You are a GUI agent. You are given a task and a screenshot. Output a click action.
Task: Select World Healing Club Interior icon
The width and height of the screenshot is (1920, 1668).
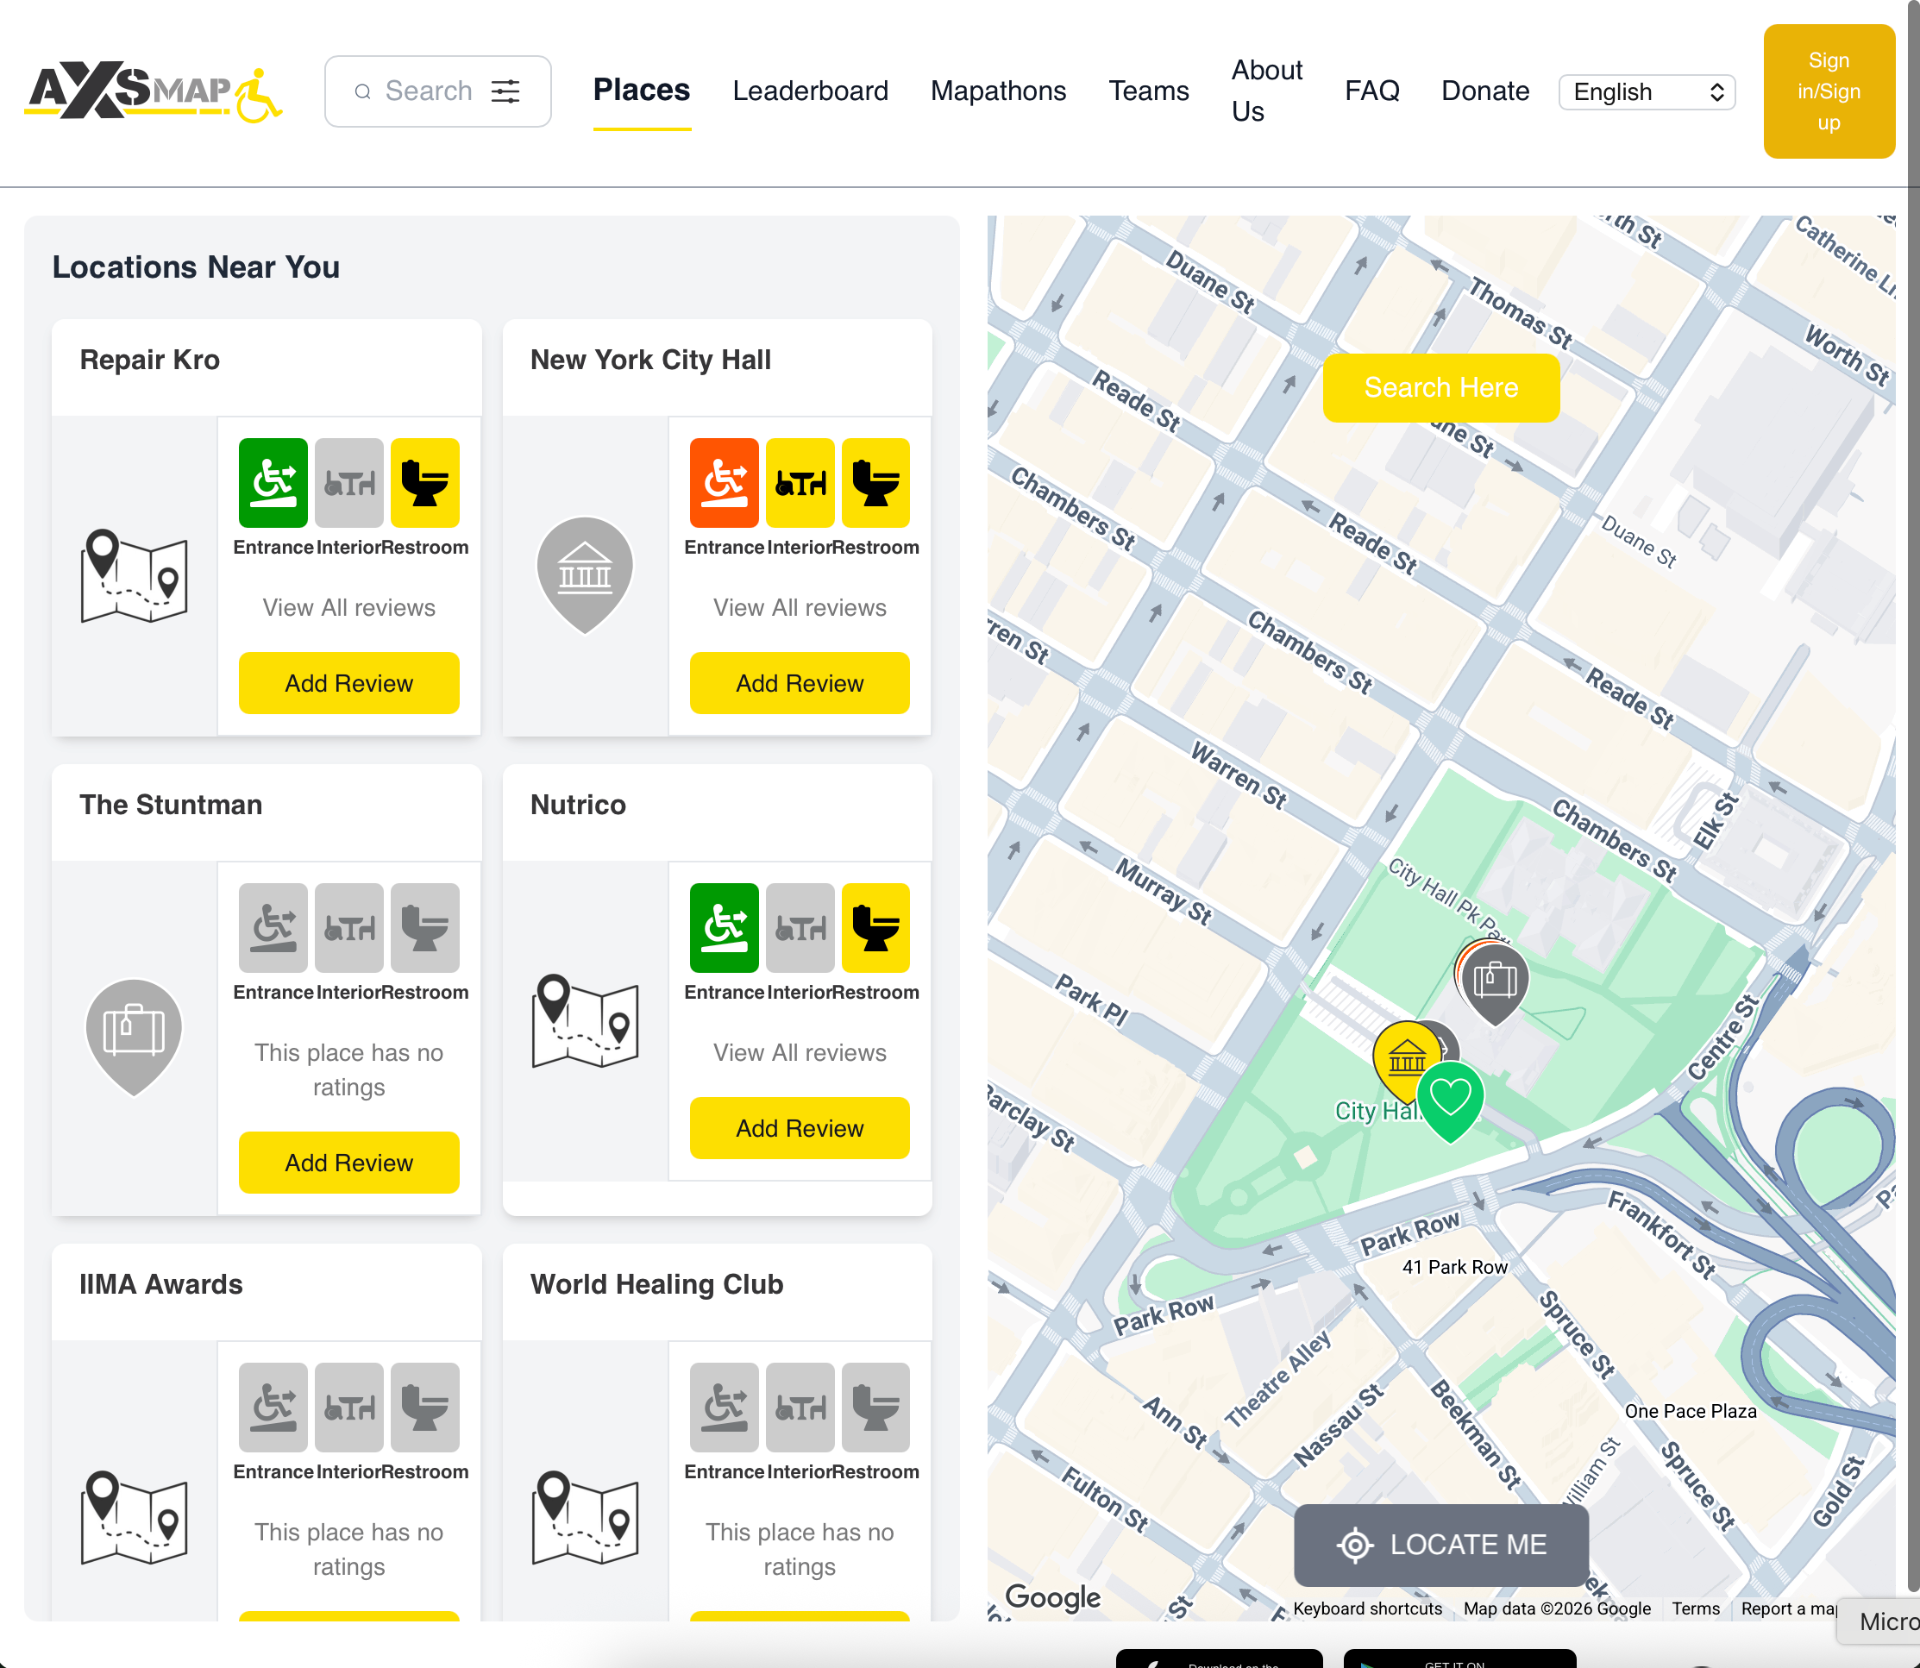[x=800, y=1408]
